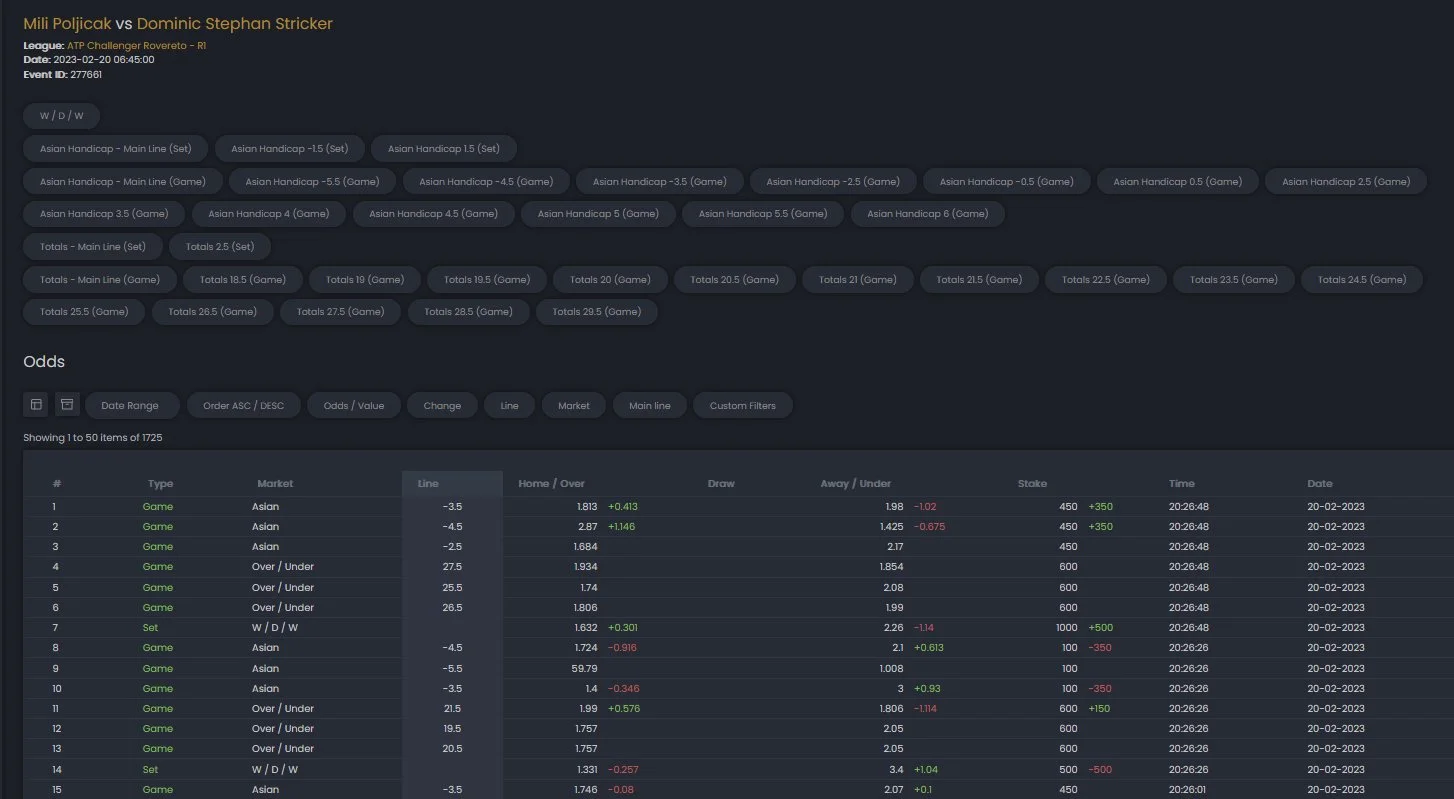Click the Stake column header
1454x799 pixels.
(1032, 484)
